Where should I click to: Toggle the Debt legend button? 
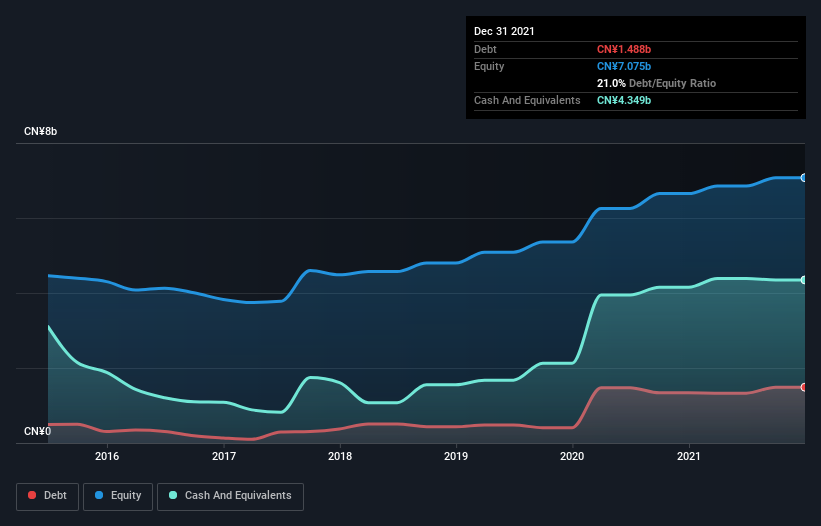[48, 496]
